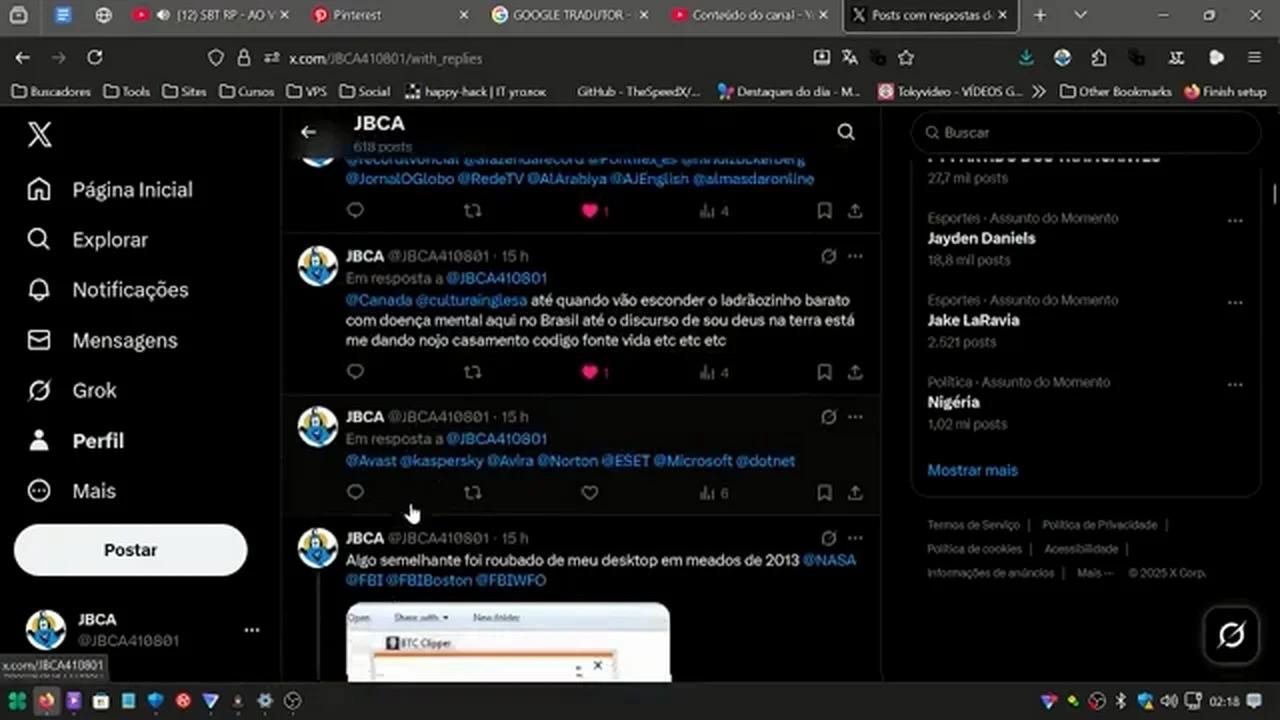Repost the @Canada @culturainglesa post
Viewport: 1280px width, 720px height.
coord(473,372)
